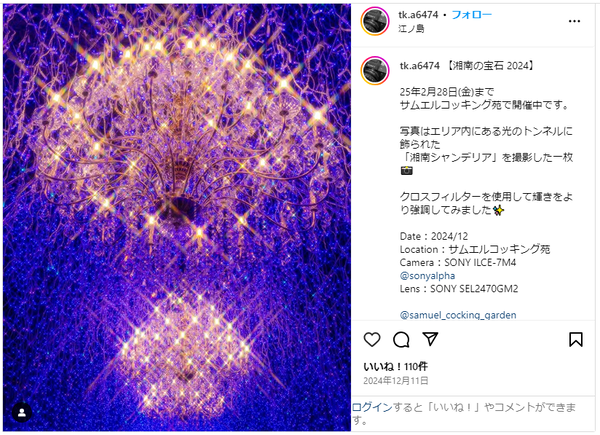Save the post with the bookmark icon
This screenshot has height=435, width=600.
click(x=576, y=339)
